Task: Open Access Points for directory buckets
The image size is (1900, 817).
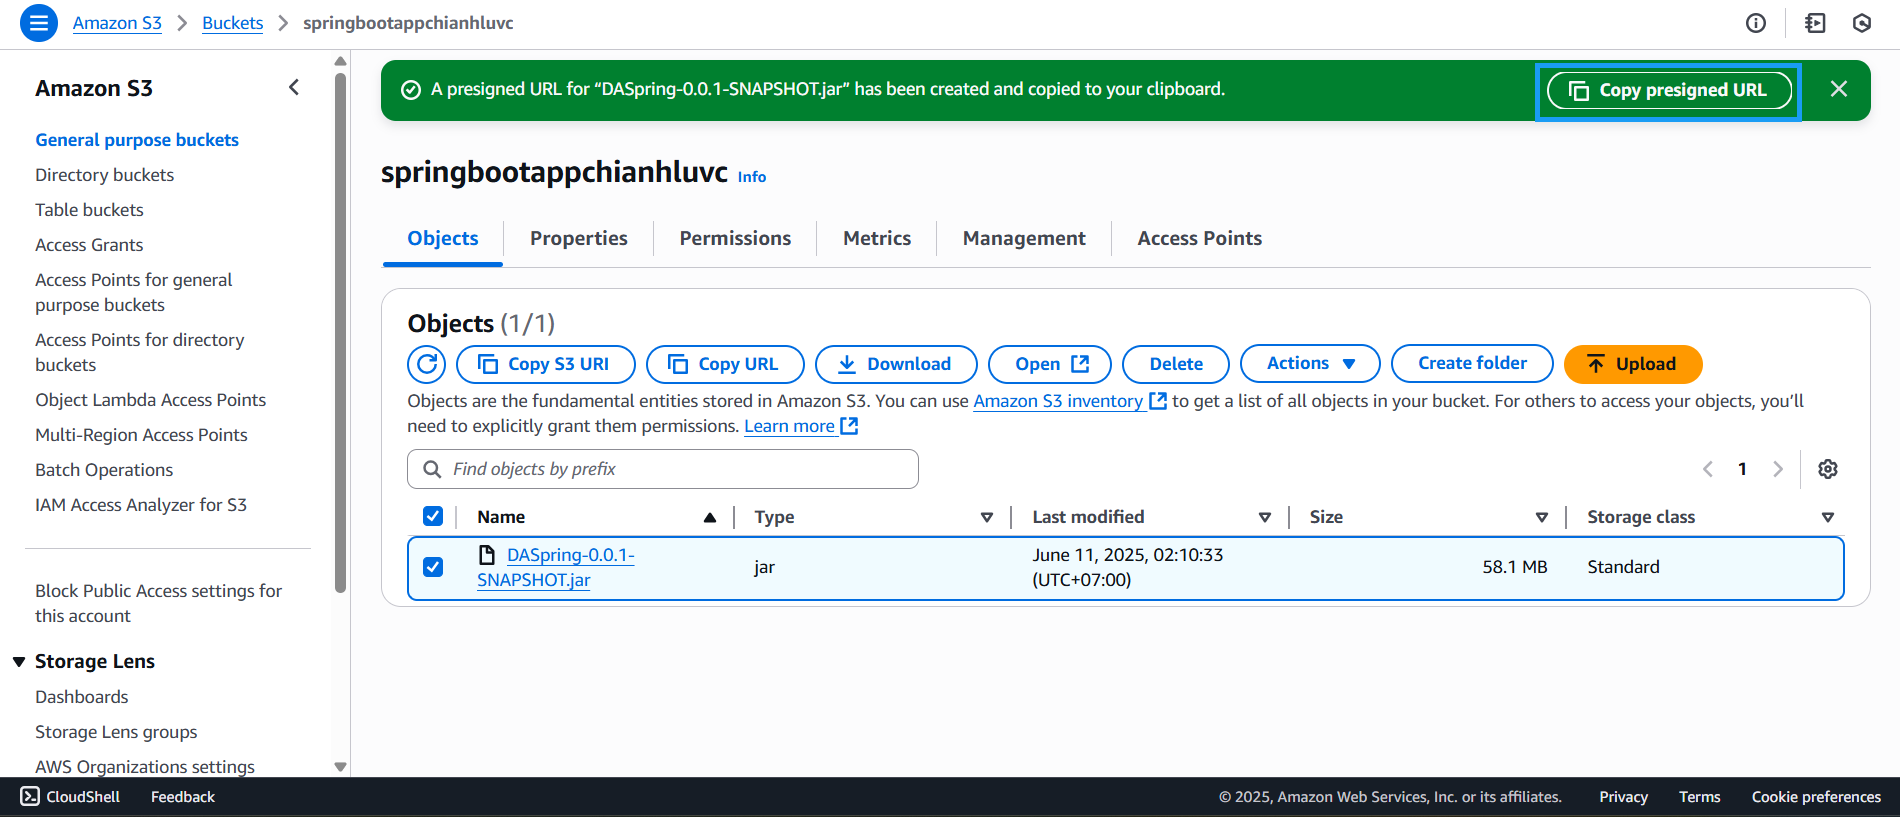Action: pyautogui.click(x=139, y=352)
